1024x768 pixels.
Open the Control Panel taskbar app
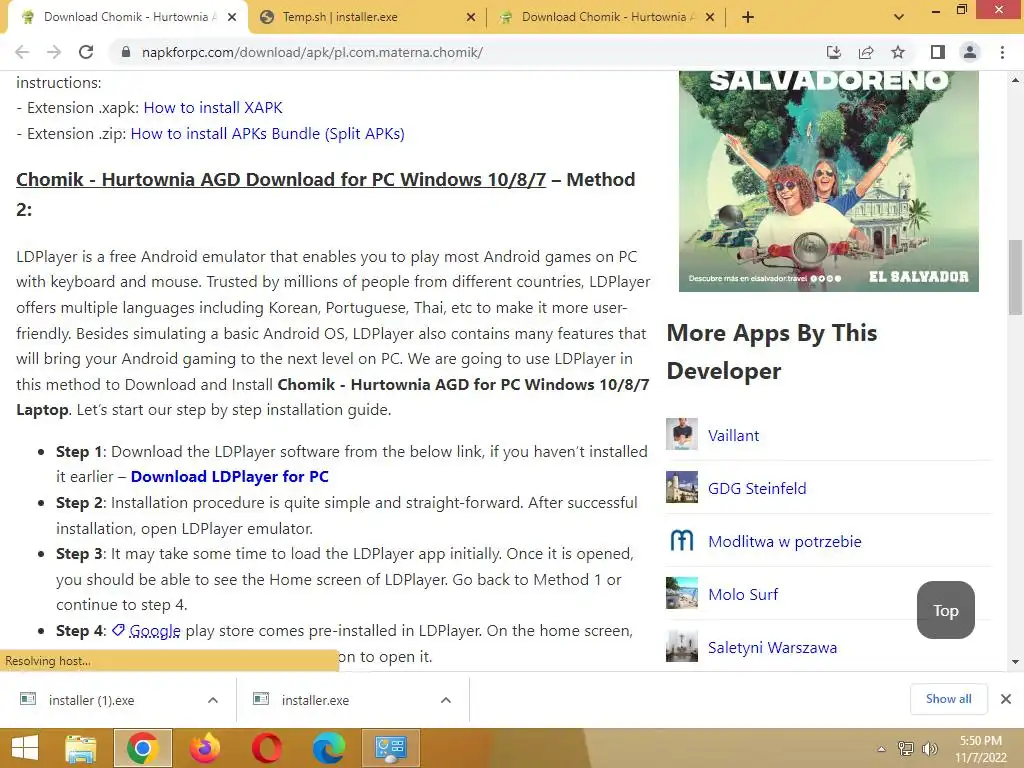click(x=391, y=748)
